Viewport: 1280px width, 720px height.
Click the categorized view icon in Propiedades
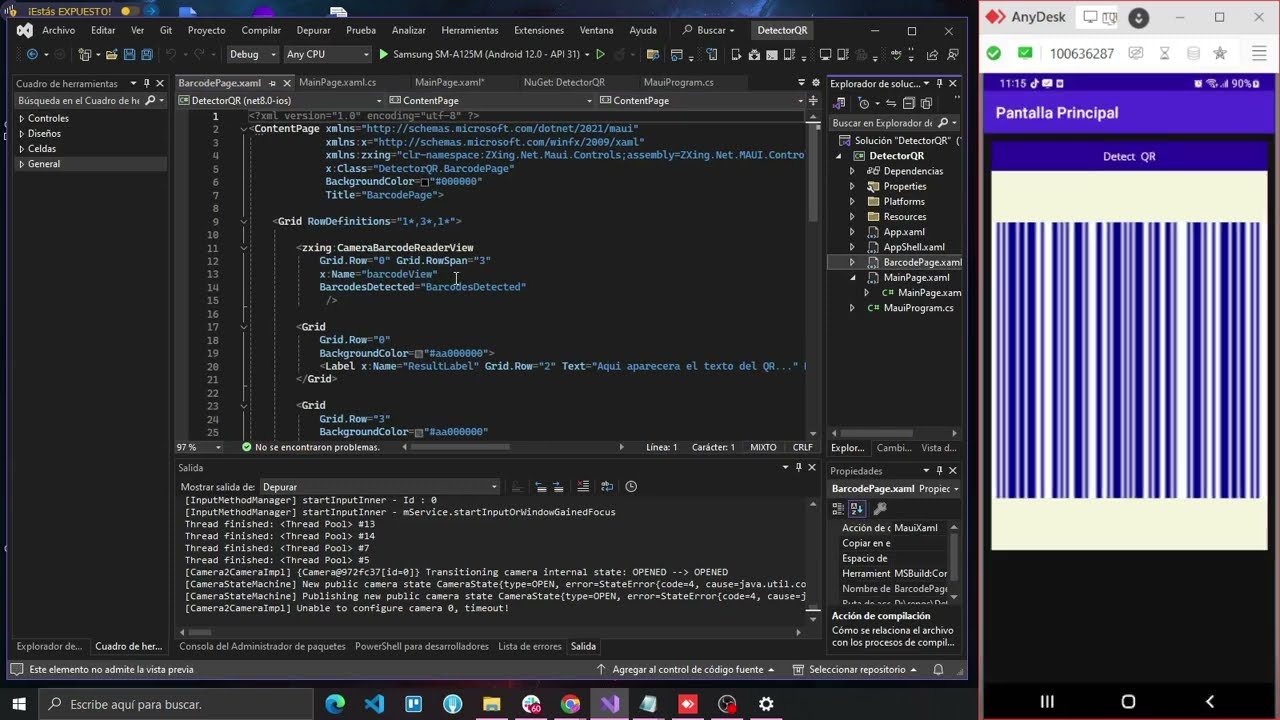pyautogui.click(x=839, y=508)
